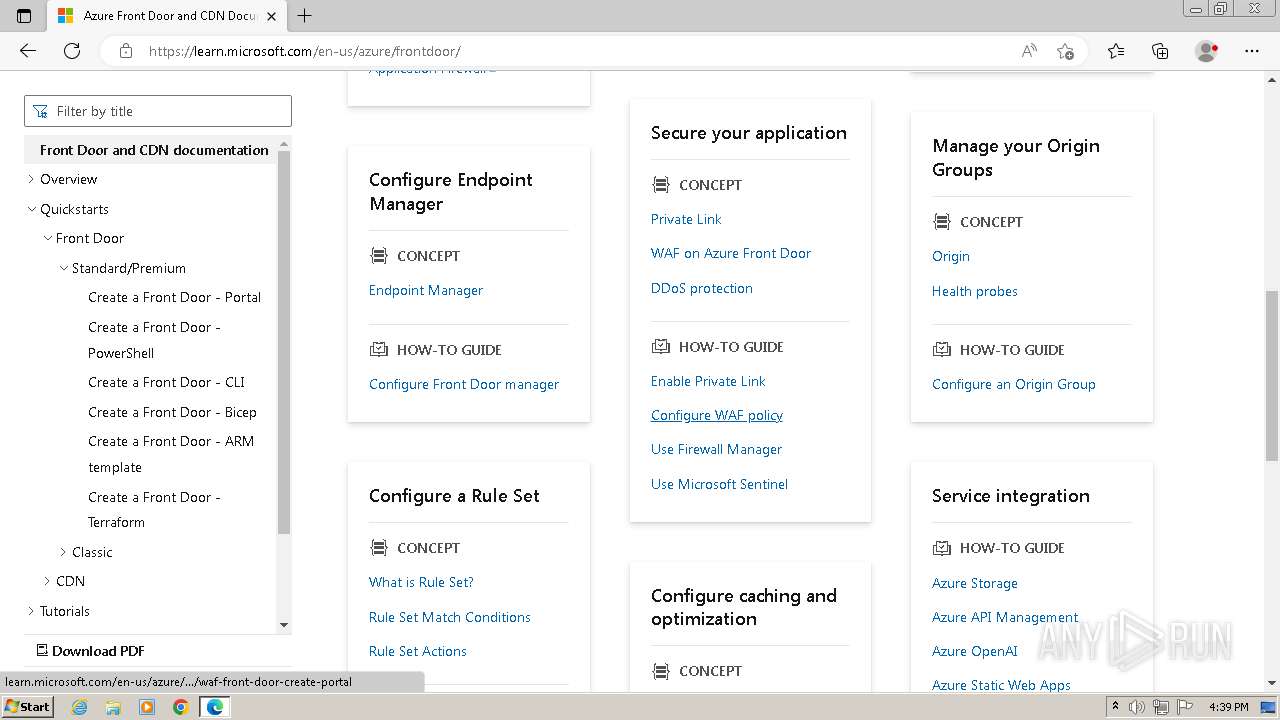
Task: Open the Endpoint Manager link
Action: (426, 290)
